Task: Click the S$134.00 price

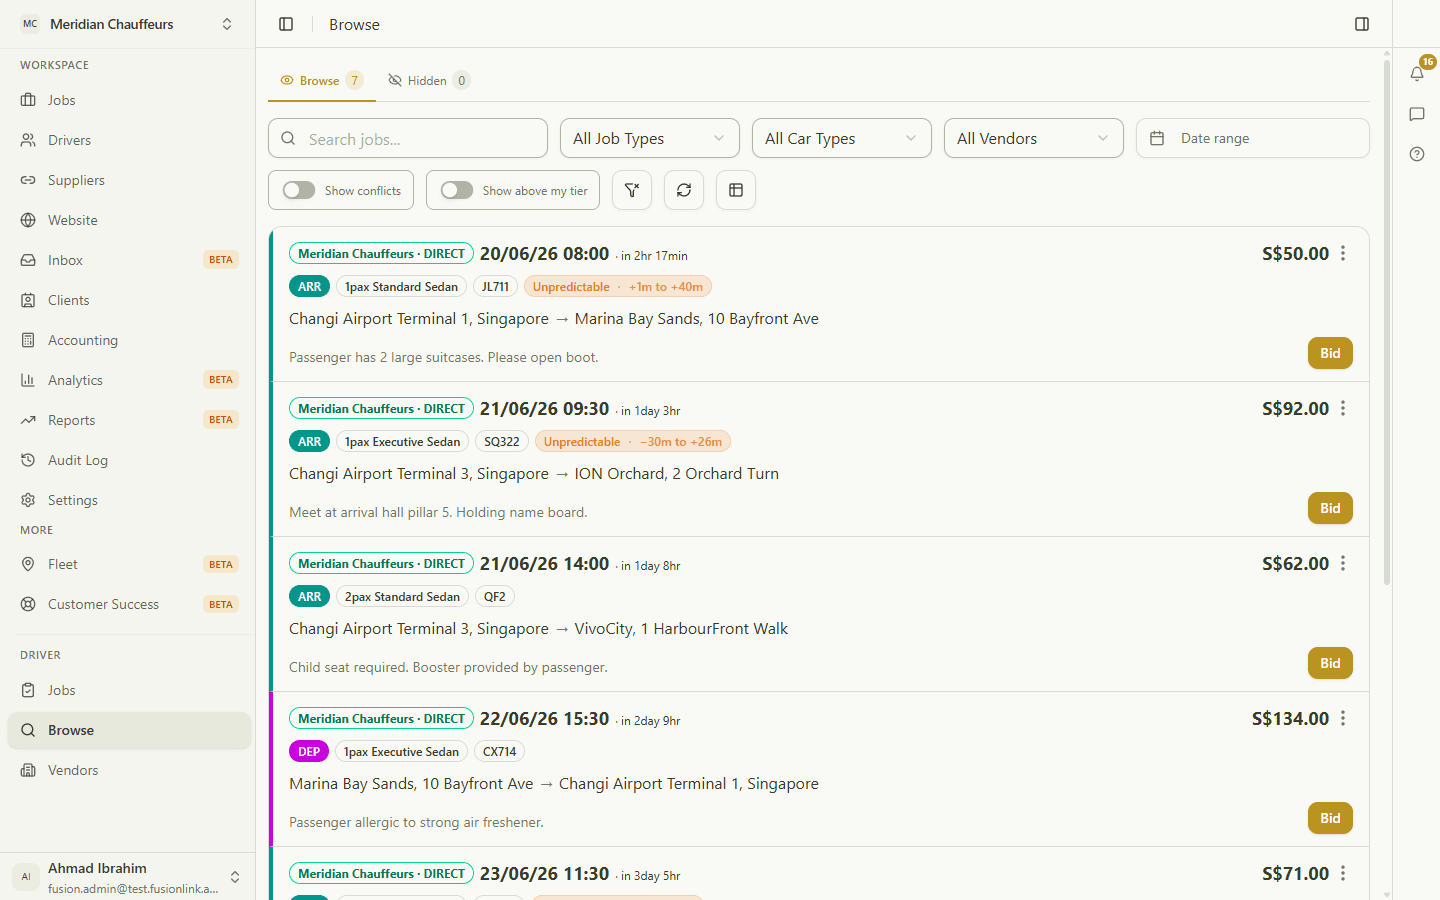Action: tap(1290, 719)
